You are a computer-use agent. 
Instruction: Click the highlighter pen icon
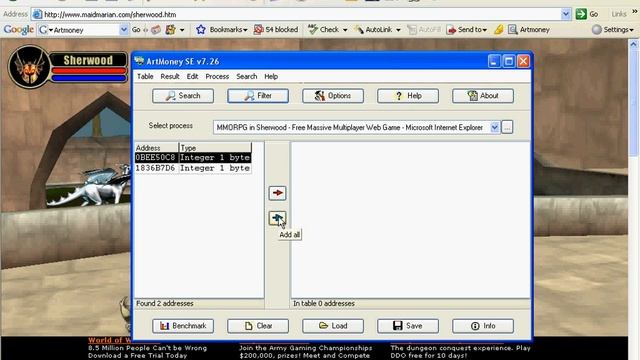tap(498, 30)
